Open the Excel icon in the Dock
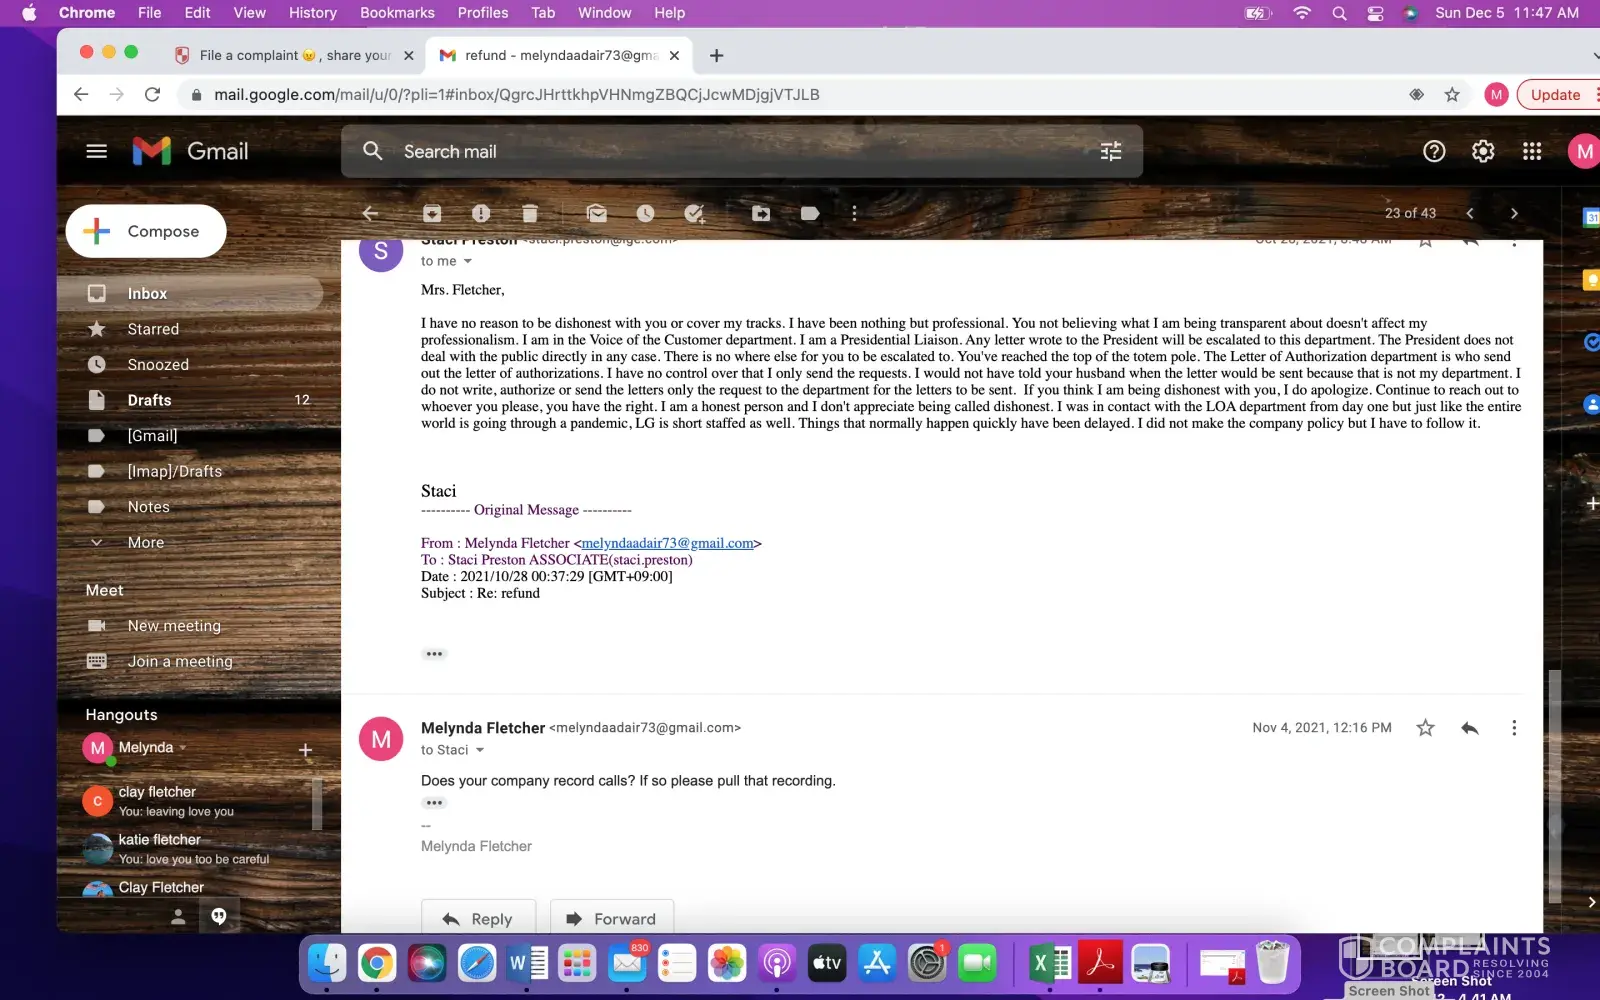 pos(1050,963)
